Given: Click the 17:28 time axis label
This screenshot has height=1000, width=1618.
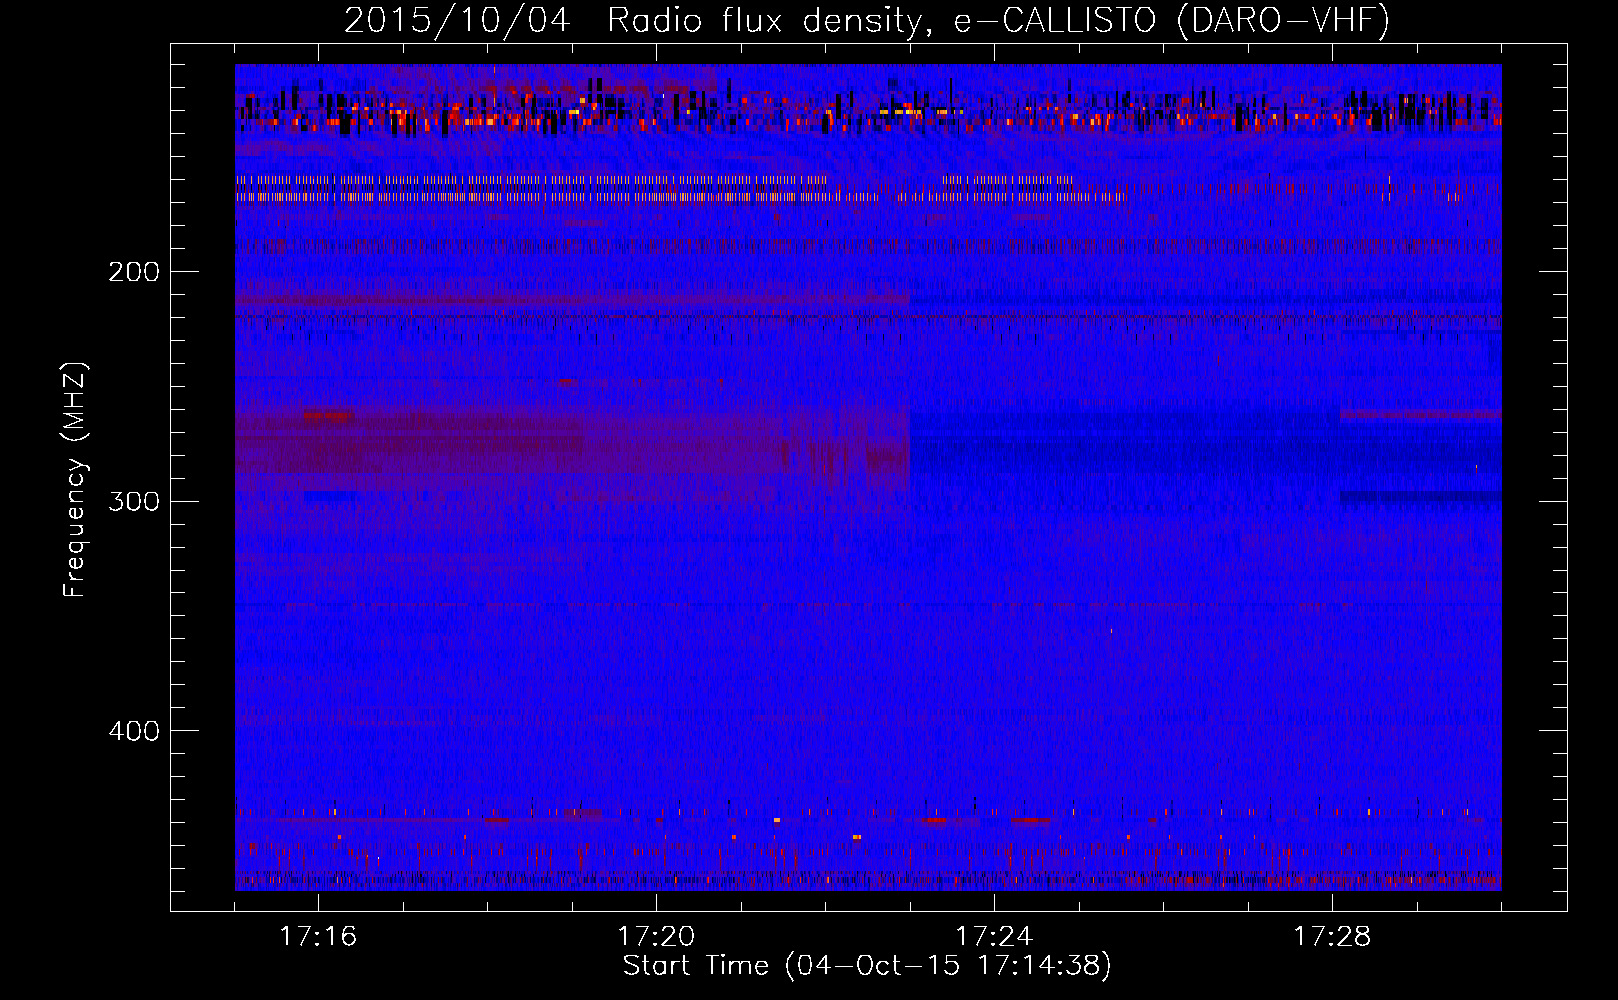Looking at the screenshot, I should tap(1332, 937).
